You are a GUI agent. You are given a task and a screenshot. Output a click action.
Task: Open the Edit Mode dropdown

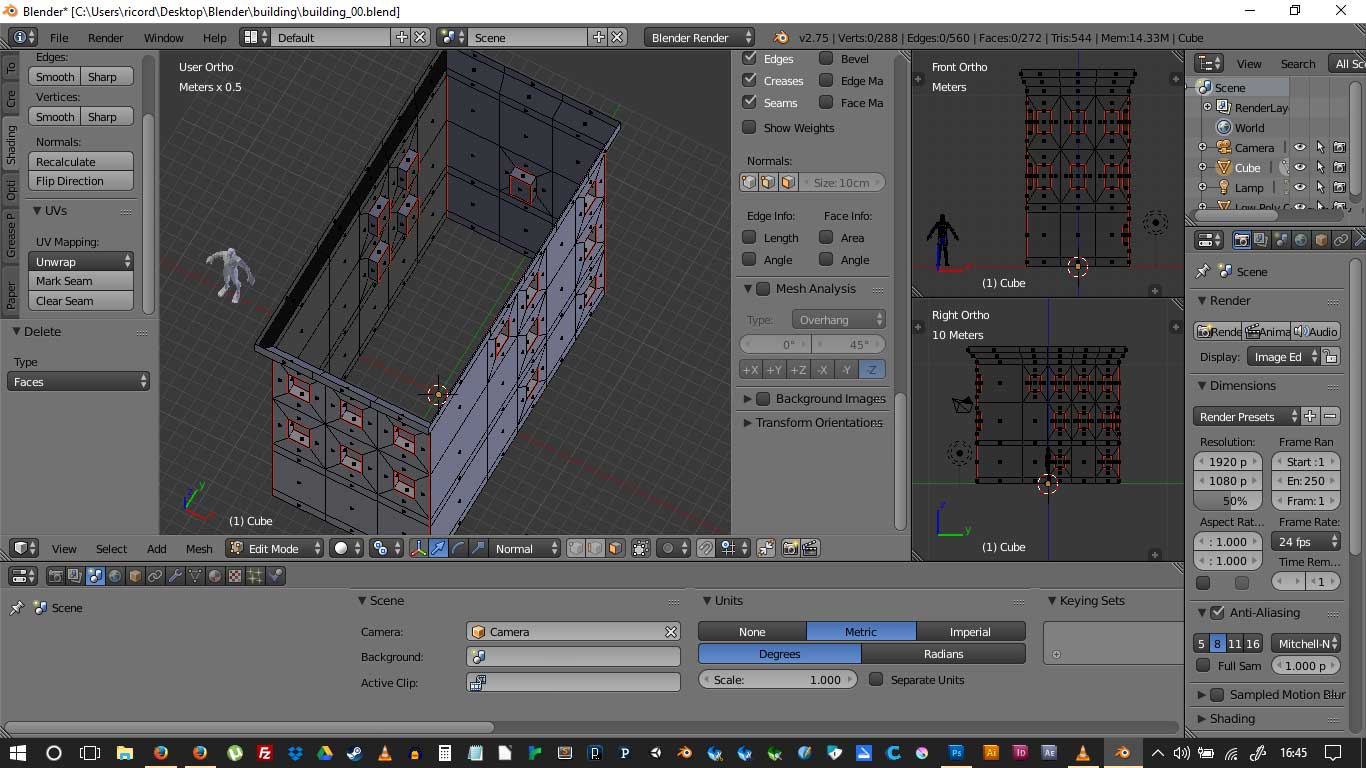[275, 548]
